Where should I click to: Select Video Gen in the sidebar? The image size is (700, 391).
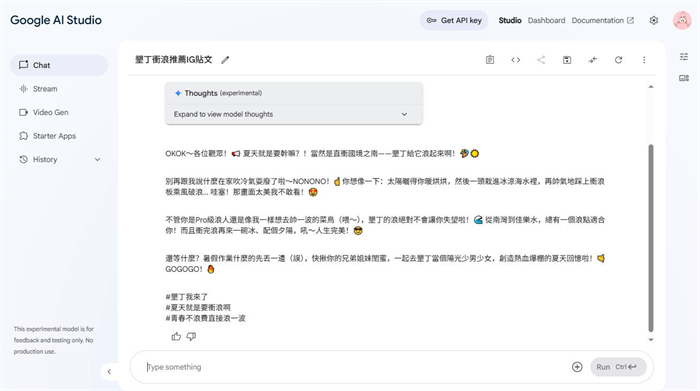click(x=58, y=112)
